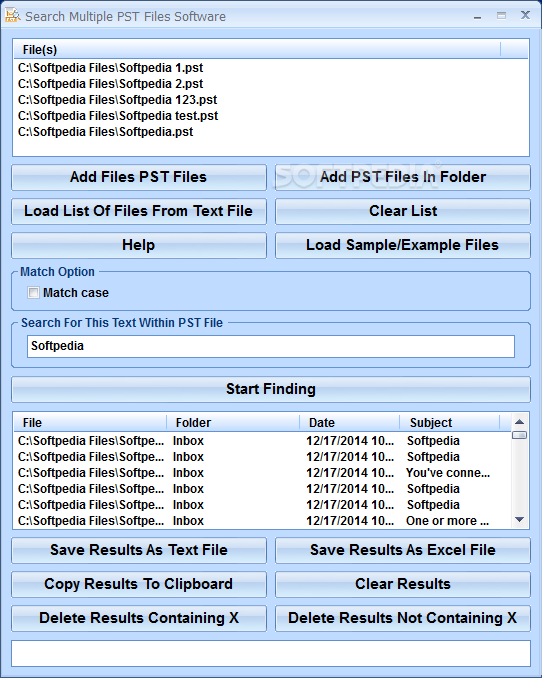Click the Add Files PST Files button

138,177
